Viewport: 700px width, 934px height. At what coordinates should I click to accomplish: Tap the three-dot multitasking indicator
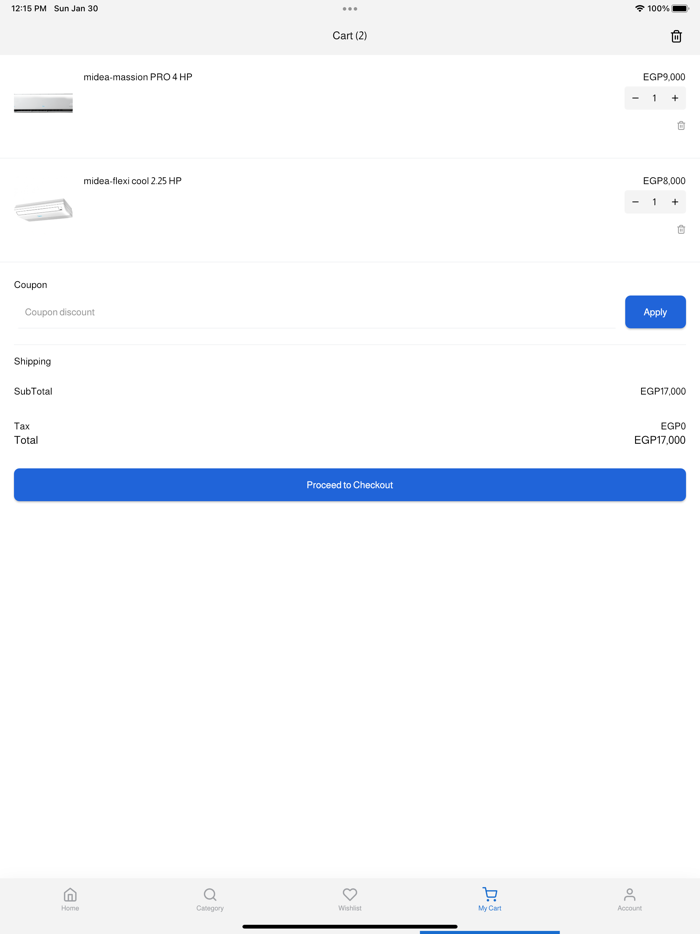tap(349, 8)
